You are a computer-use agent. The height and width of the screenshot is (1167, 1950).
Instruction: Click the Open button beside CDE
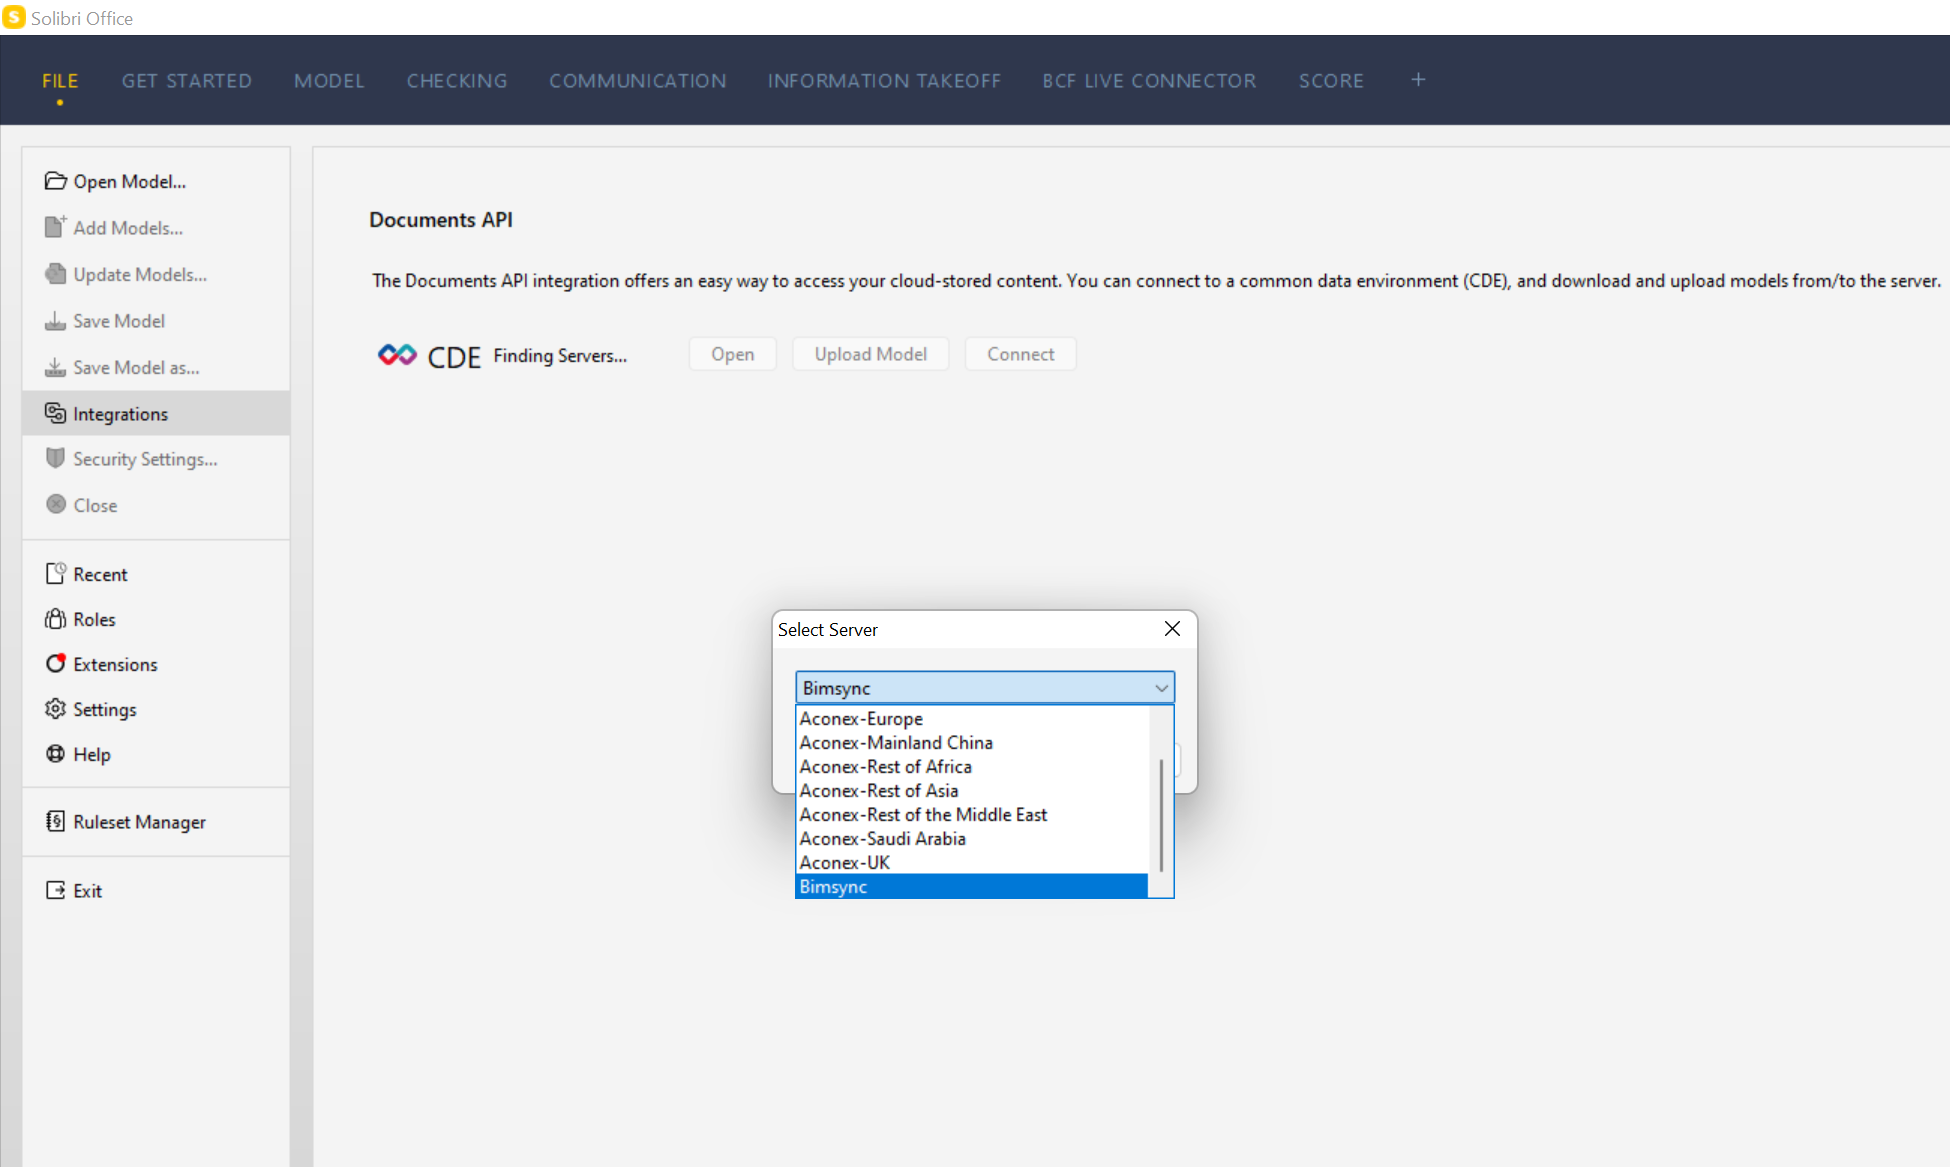[x=733, y=354]
